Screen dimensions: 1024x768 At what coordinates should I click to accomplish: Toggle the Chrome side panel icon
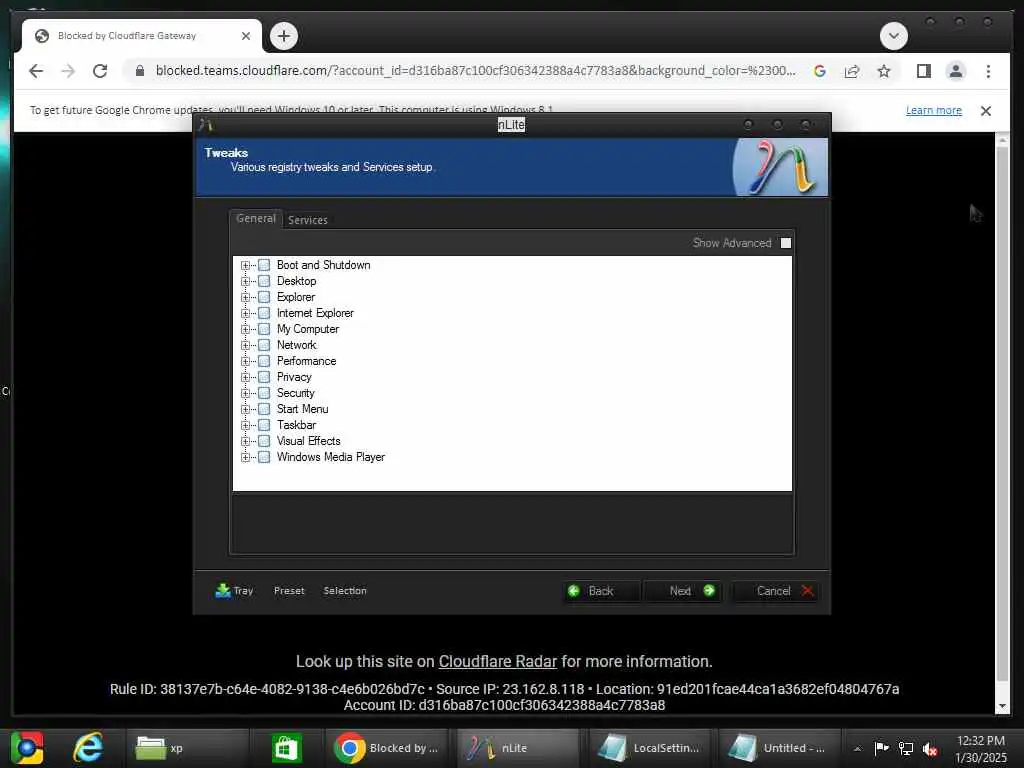[923, 71]
